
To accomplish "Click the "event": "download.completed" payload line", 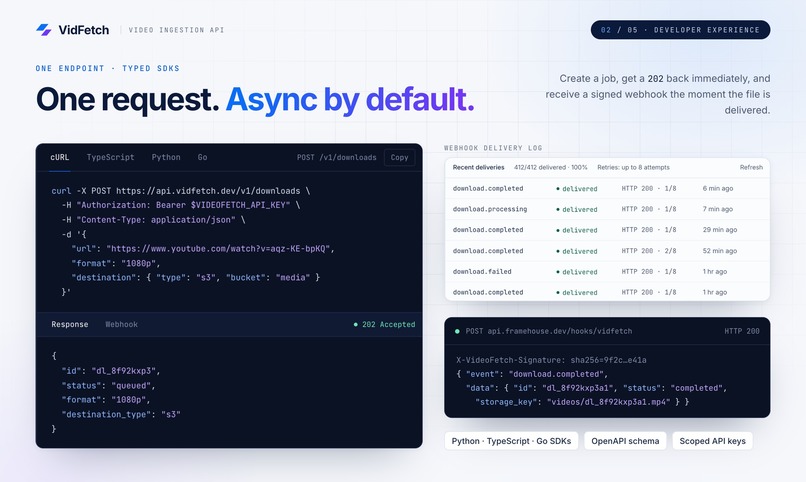I will tap(532, 374).
